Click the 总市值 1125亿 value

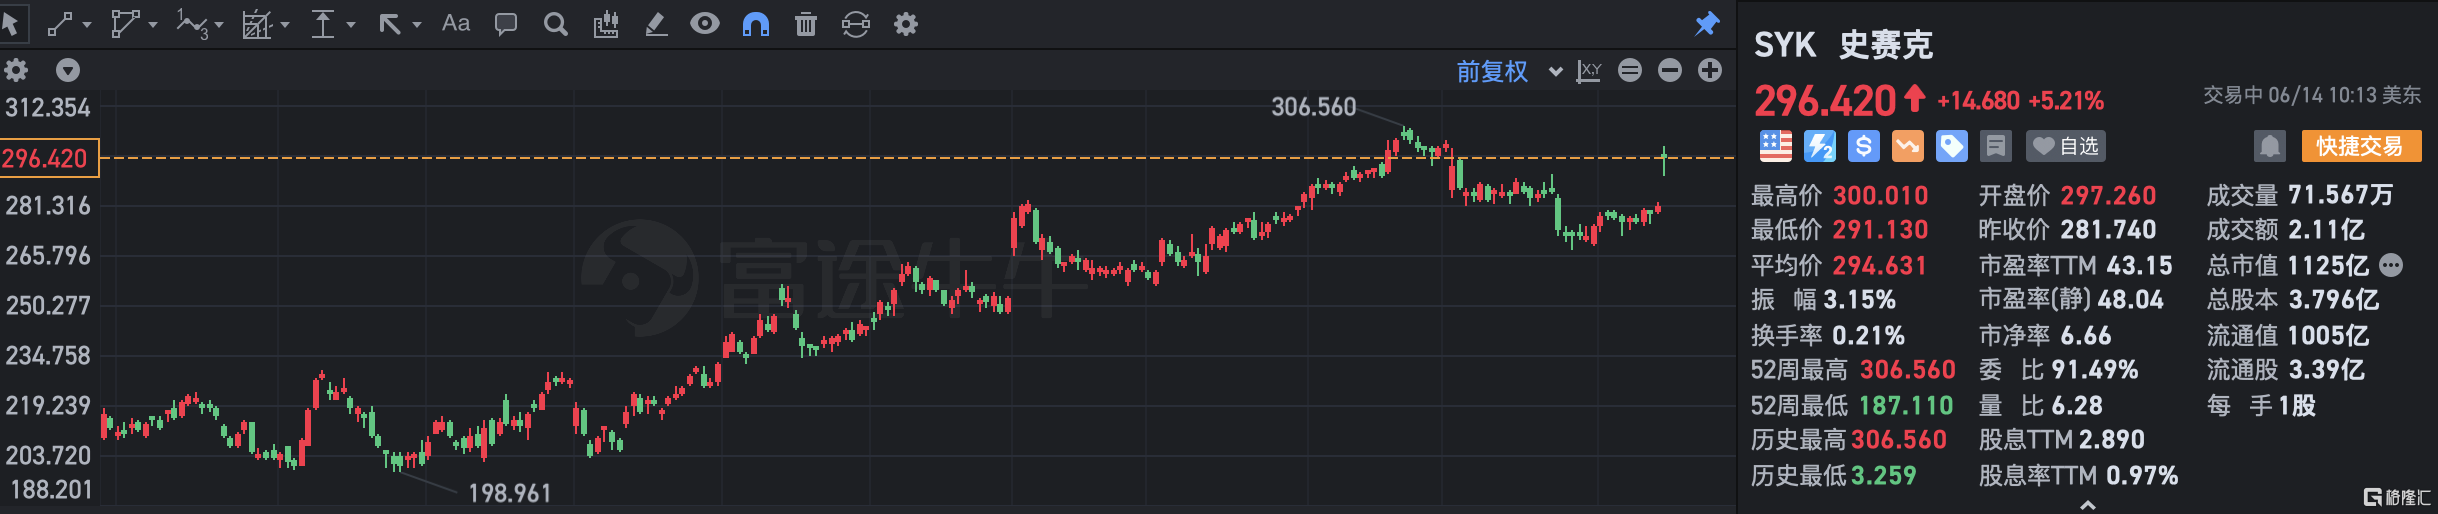click(2329, 265)
